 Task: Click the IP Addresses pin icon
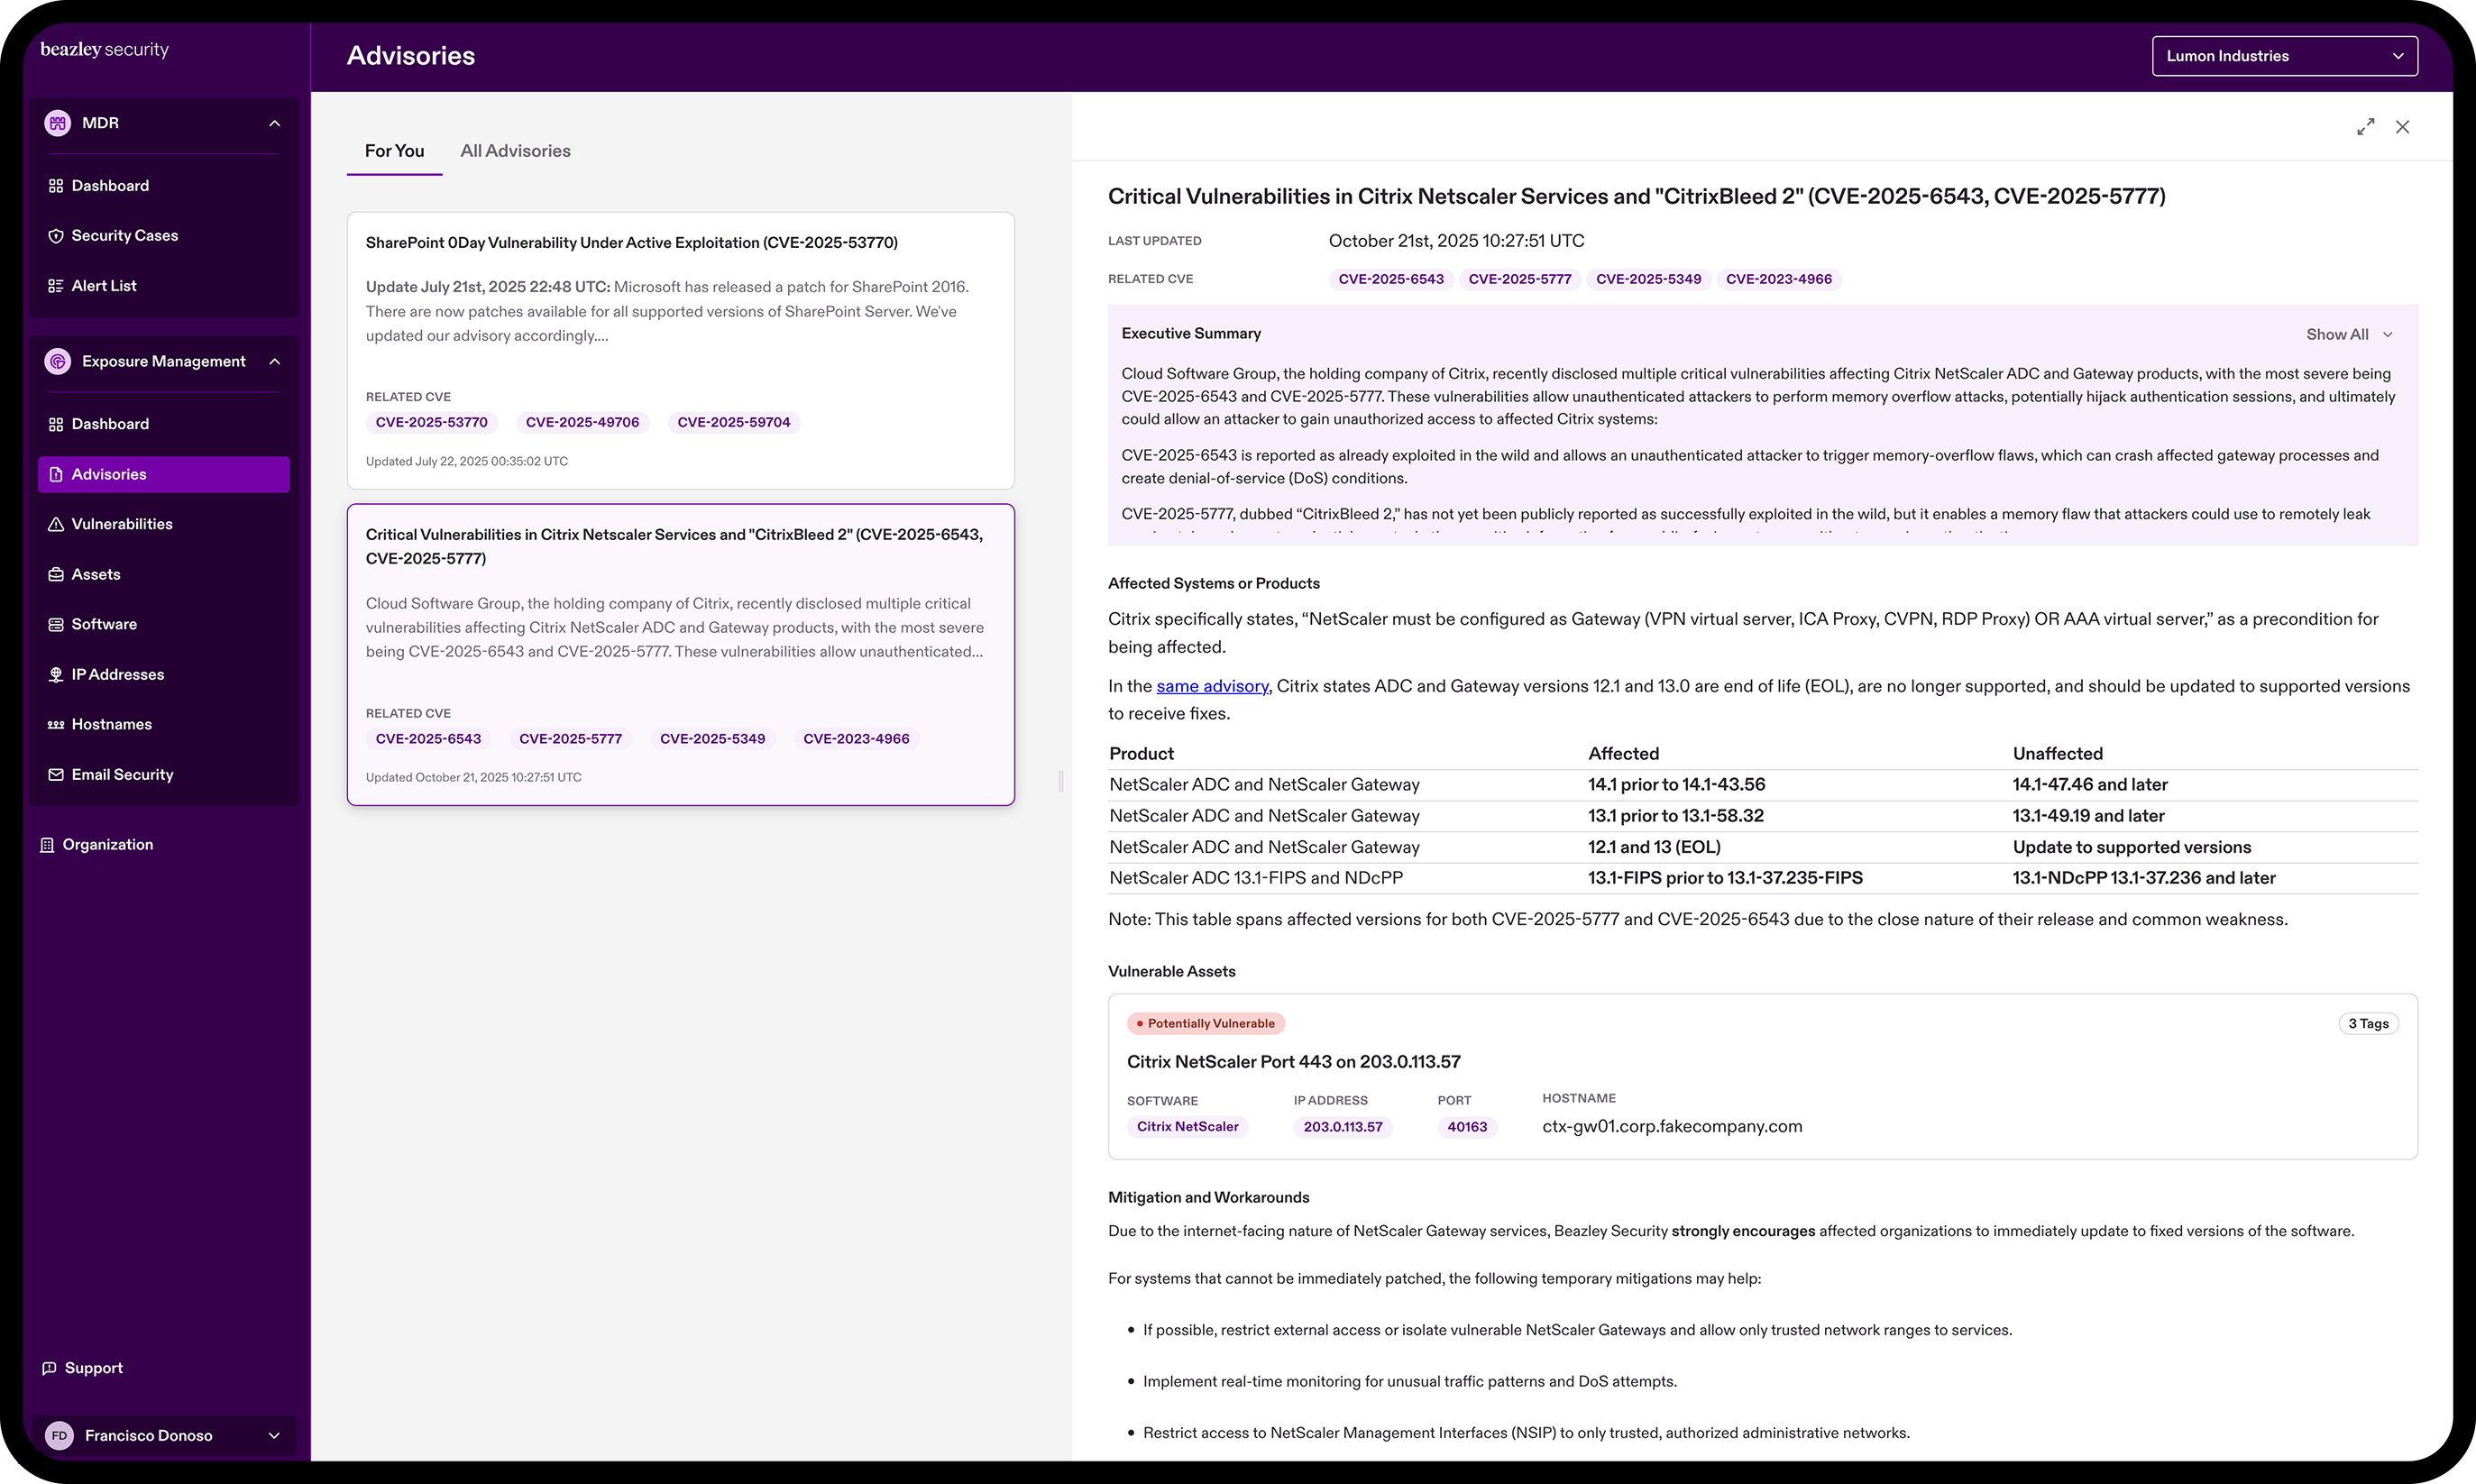tap(56, 674)
